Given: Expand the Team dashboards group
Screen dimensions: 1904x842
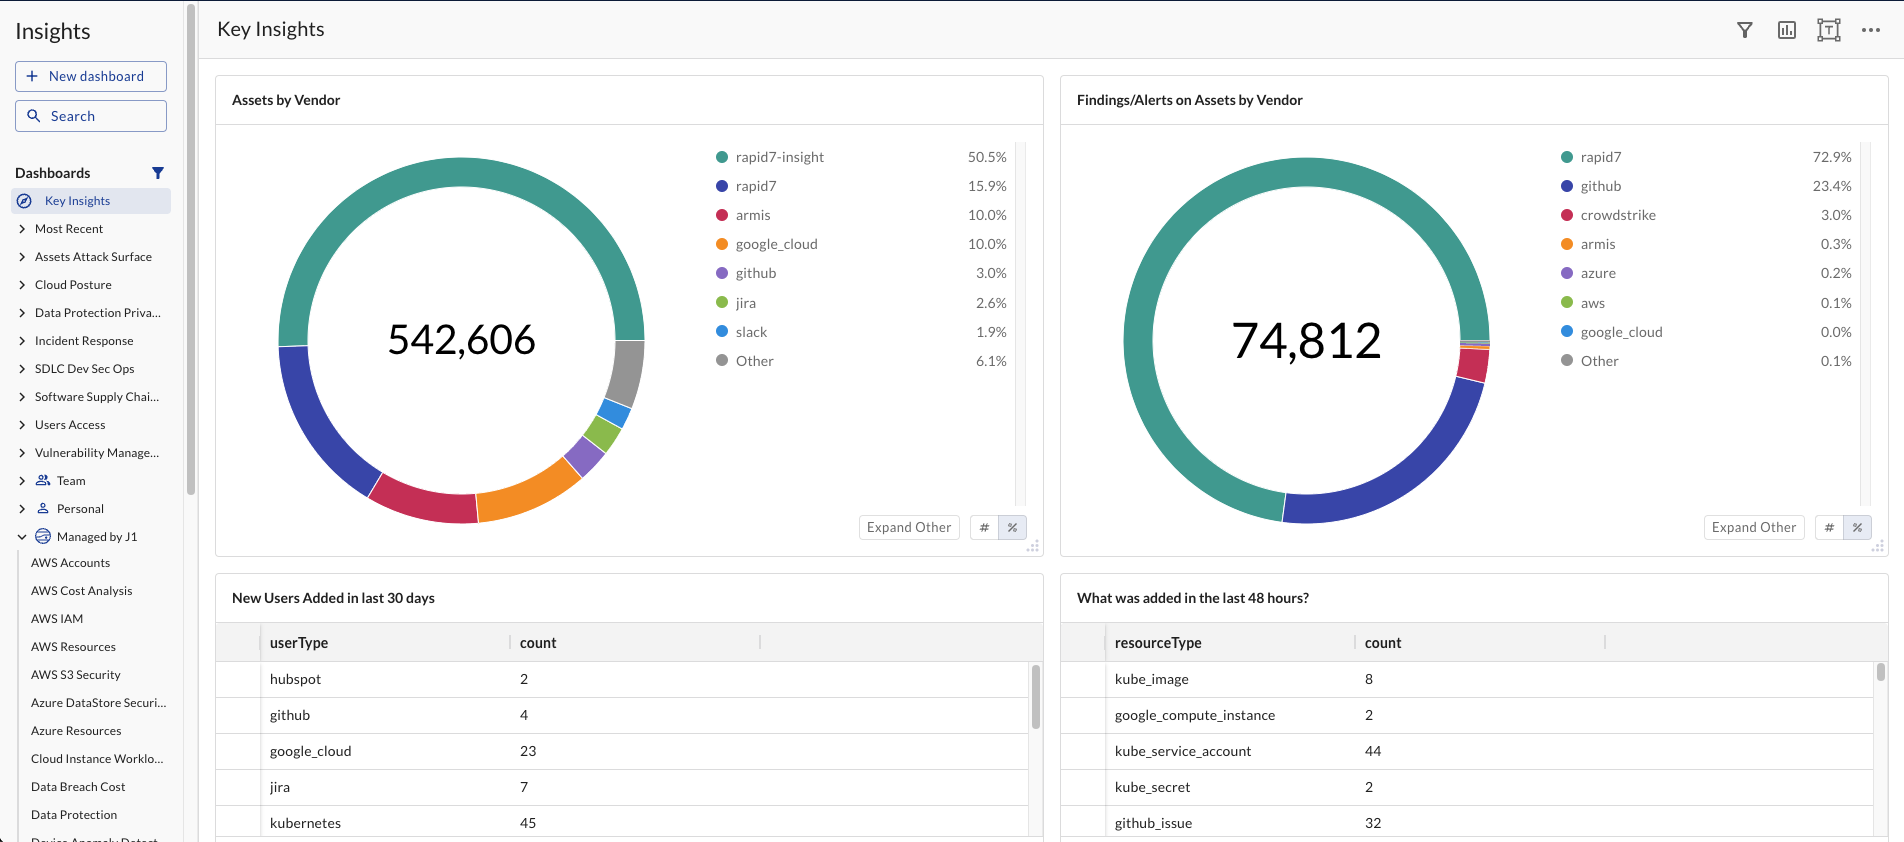Looking at the screenshot, I should [22, 481].
